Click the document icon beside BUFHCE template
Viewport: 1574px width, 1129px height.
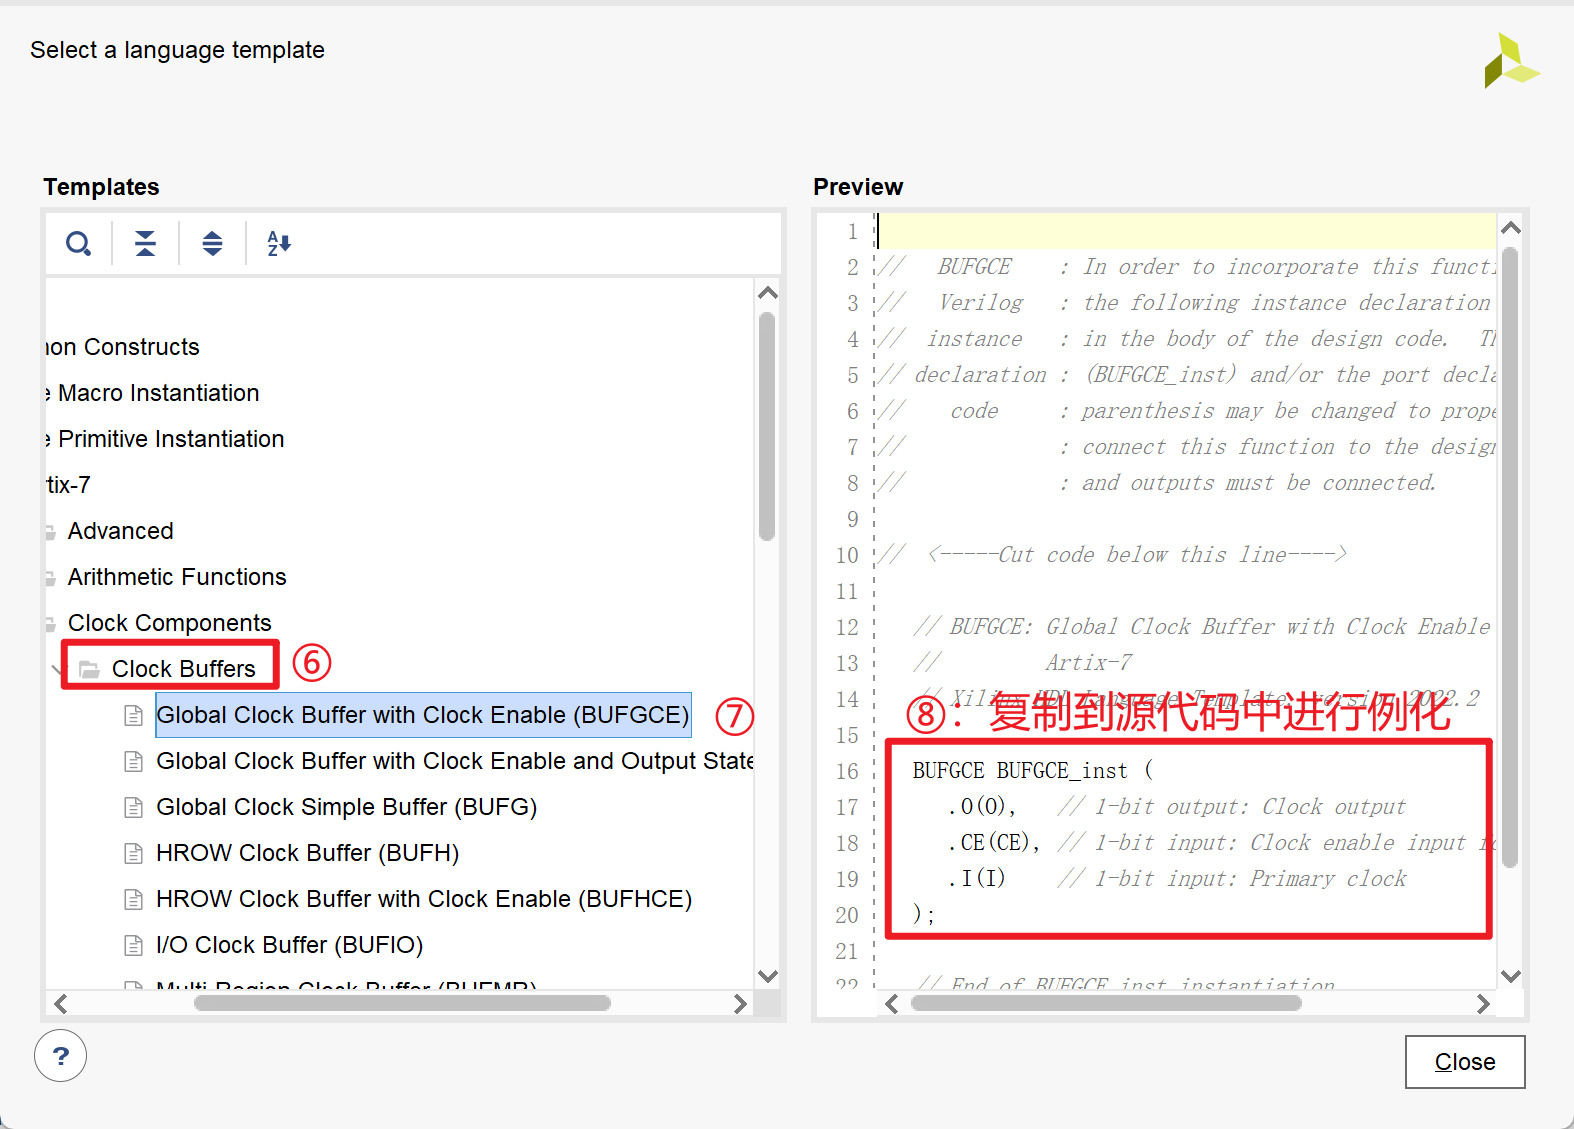[x=133, y=899]
